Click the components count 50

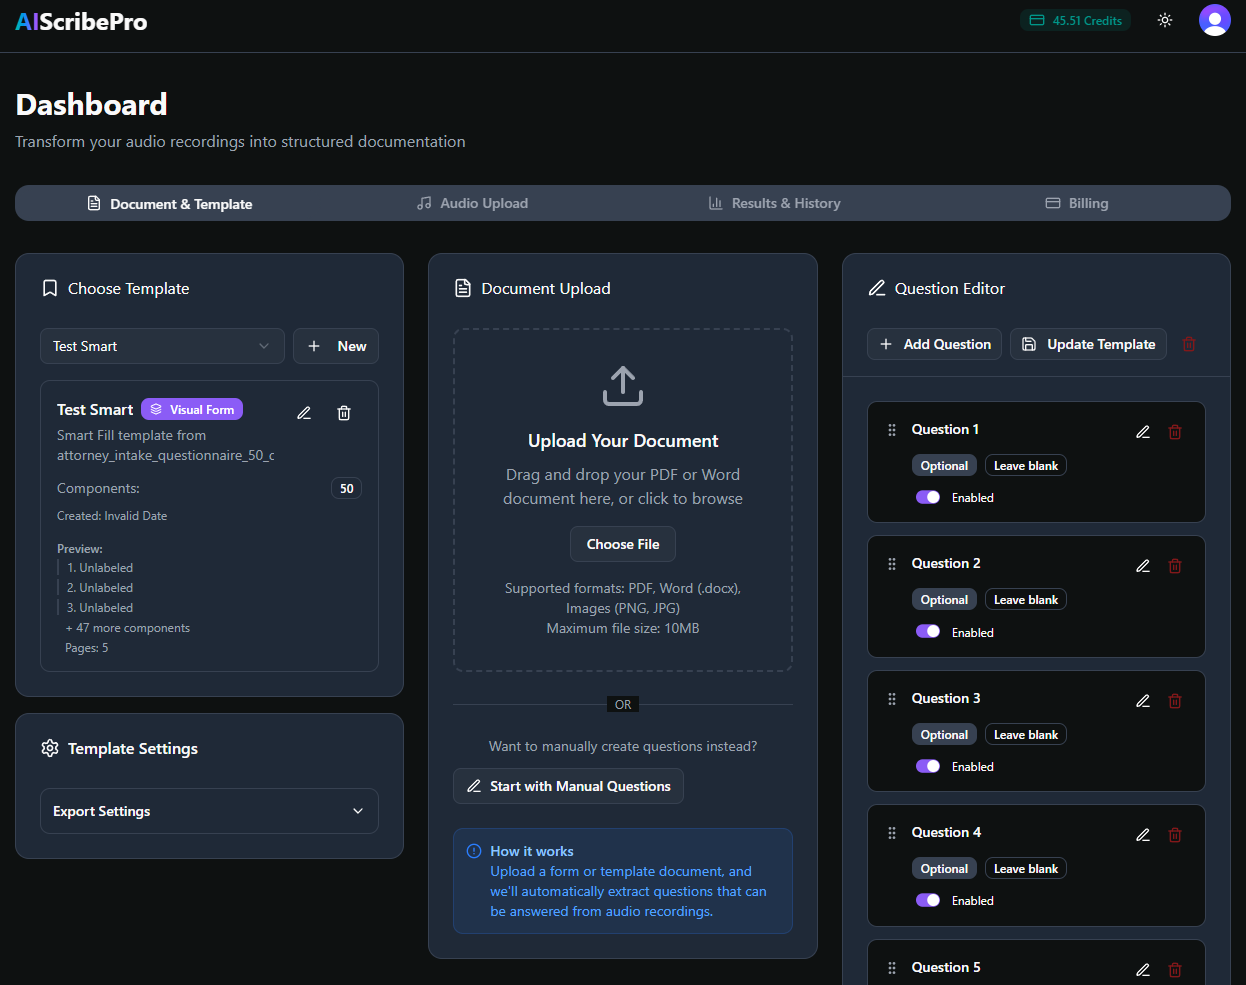pos(347,488)
